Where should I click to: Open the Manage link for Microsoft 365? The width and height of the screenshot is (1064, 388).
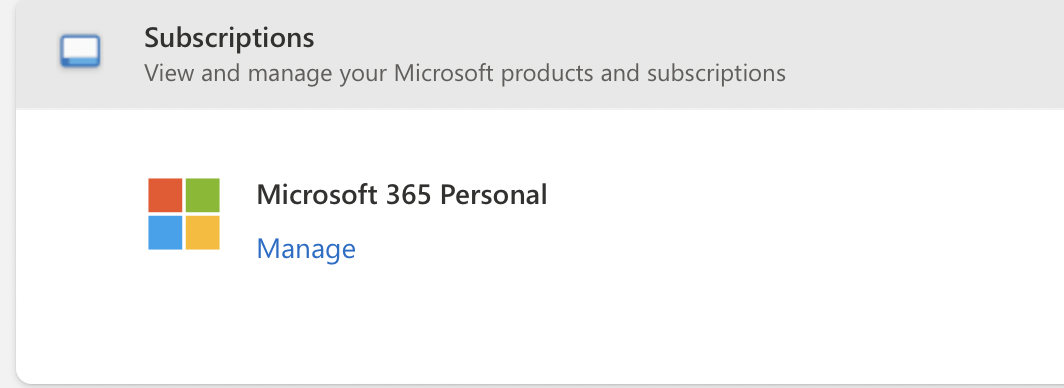306,249
